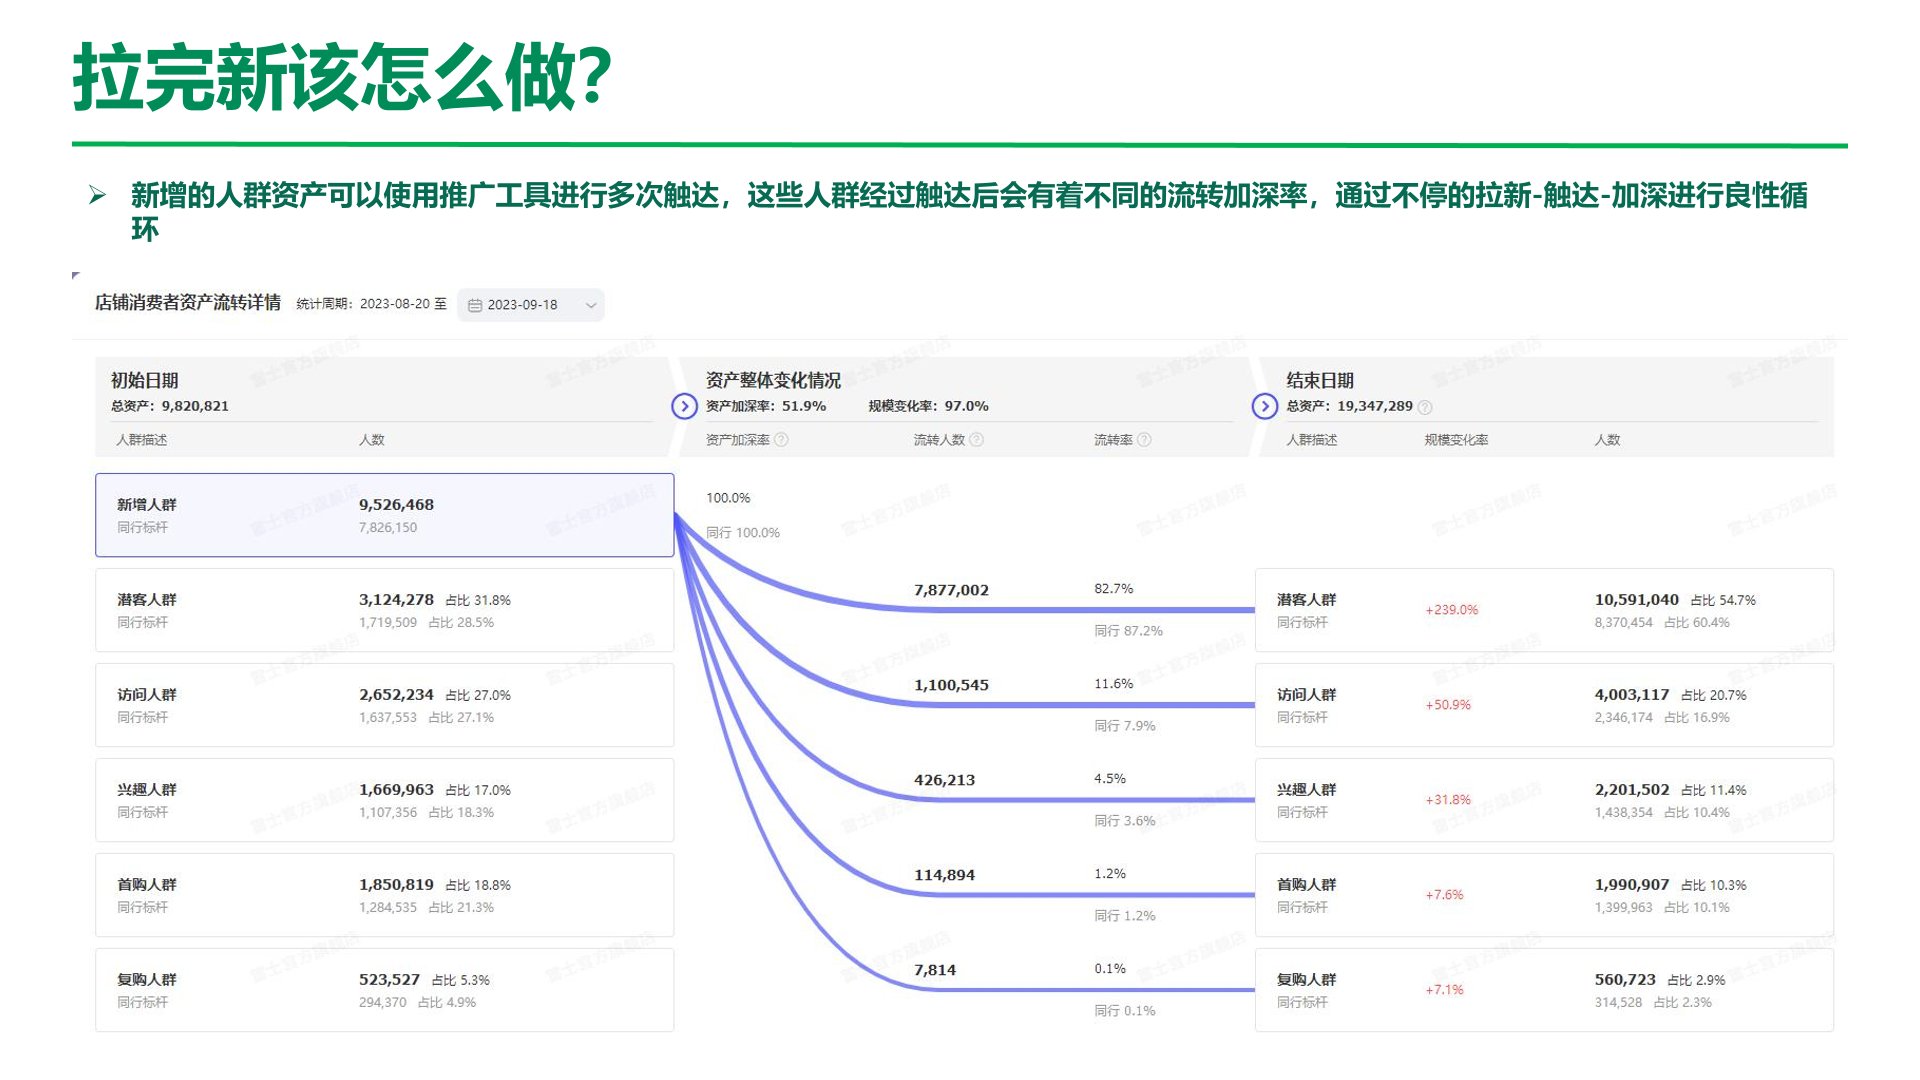
Task: Select the 新增人群 row card
Action: click(x=384, y=515)
